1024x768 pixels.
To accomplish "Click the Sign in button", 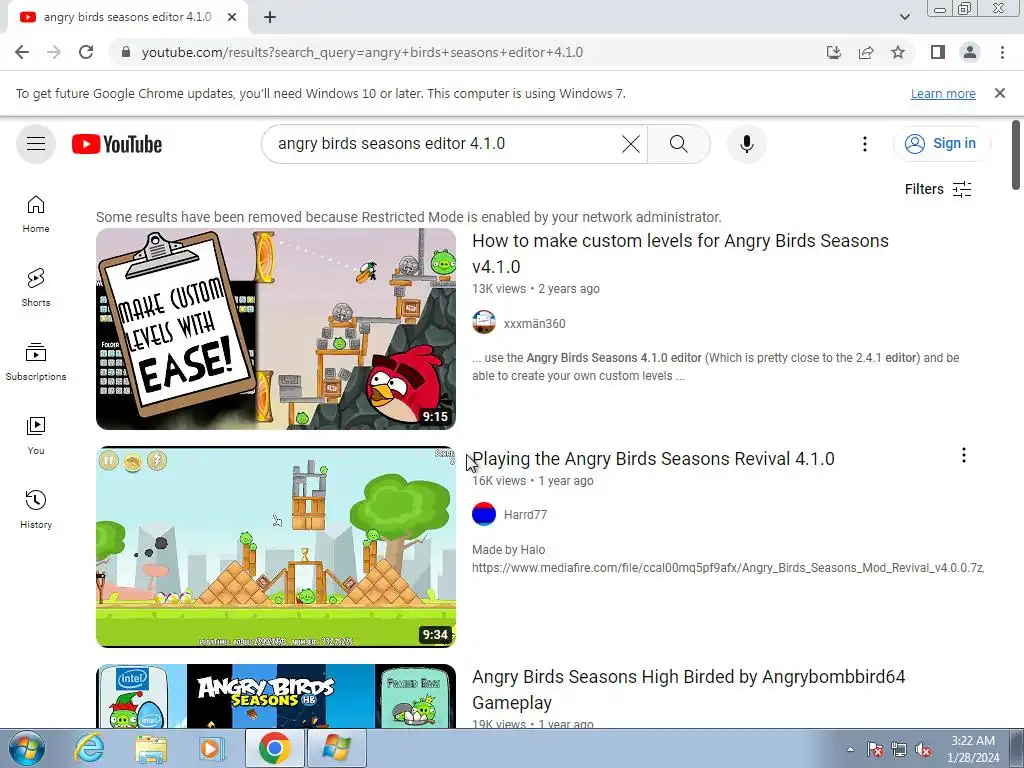I will [941, 144].
